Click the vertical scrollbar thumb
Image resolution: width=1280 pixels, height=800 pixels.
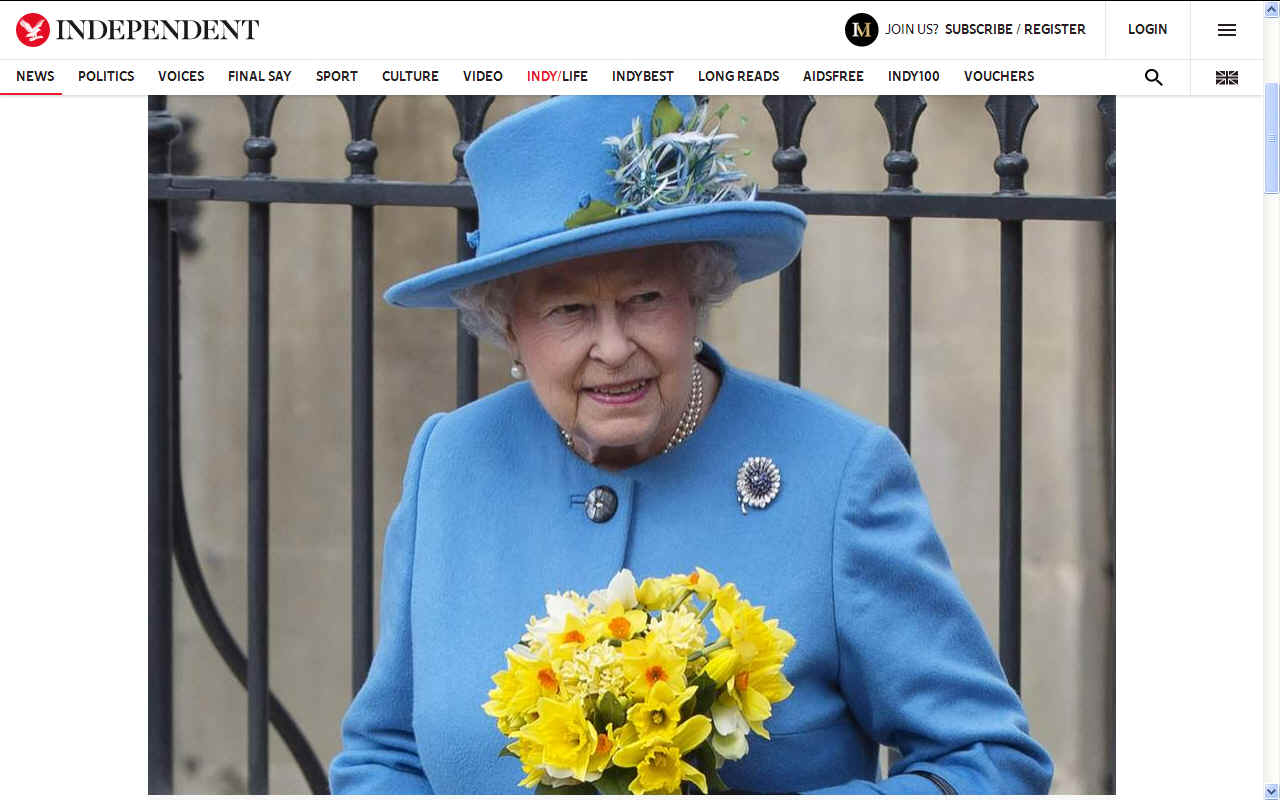pos(1272,138)
